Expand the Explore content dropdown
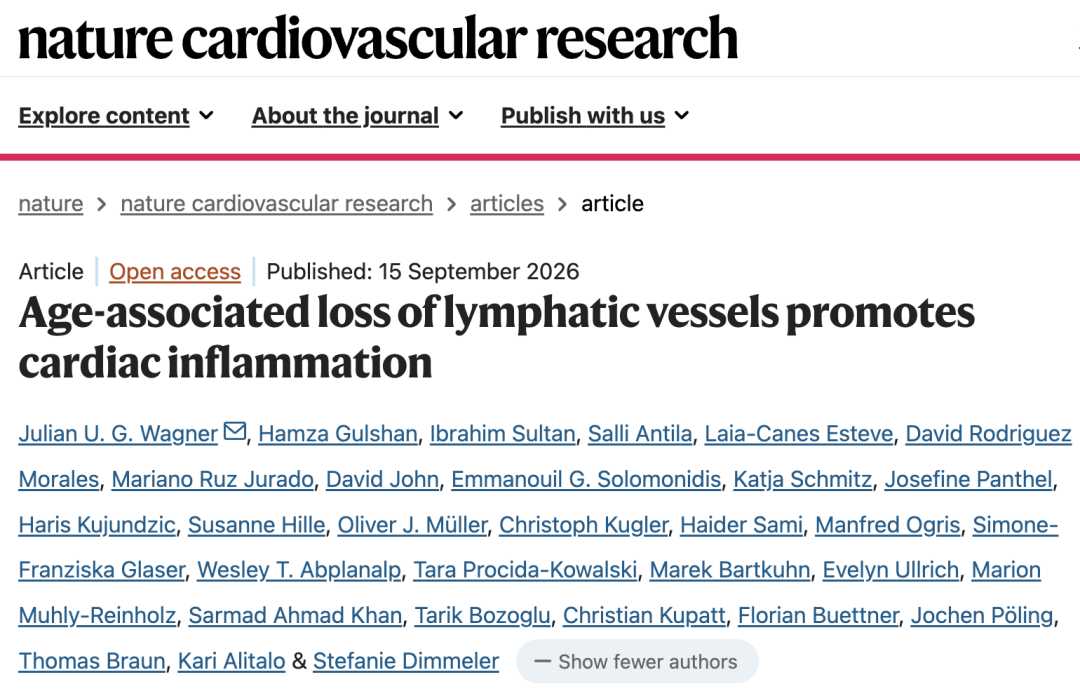 click(x=116, y=116)
